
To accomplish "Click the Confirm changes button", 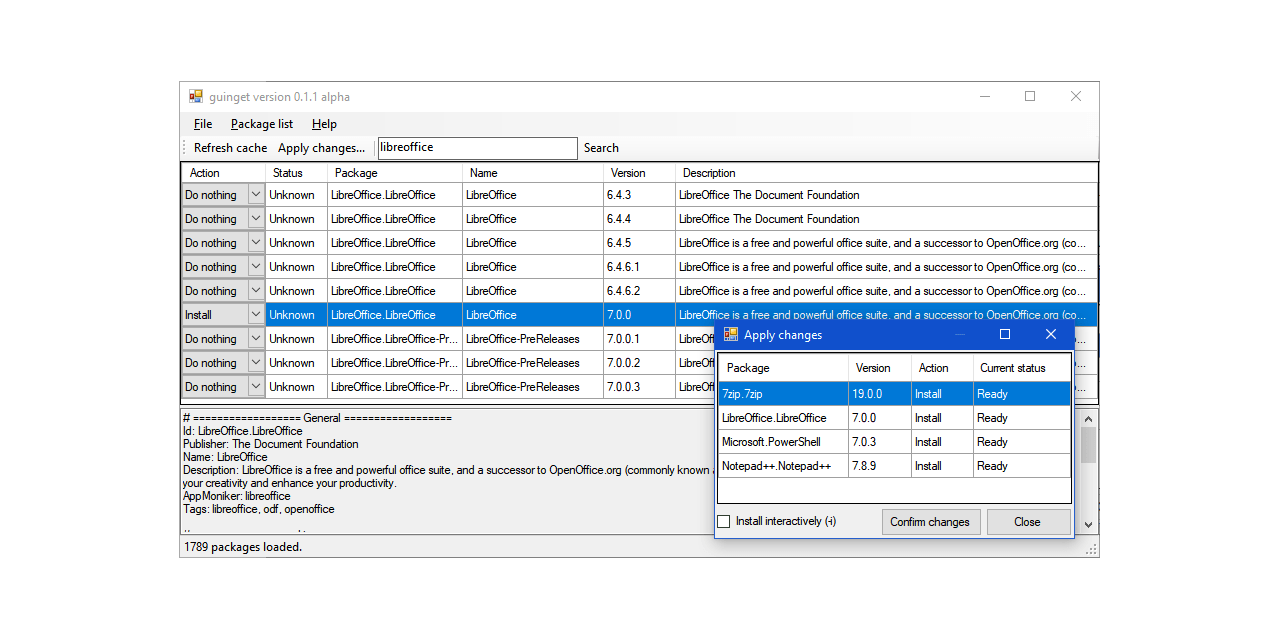I will [930, 521].
